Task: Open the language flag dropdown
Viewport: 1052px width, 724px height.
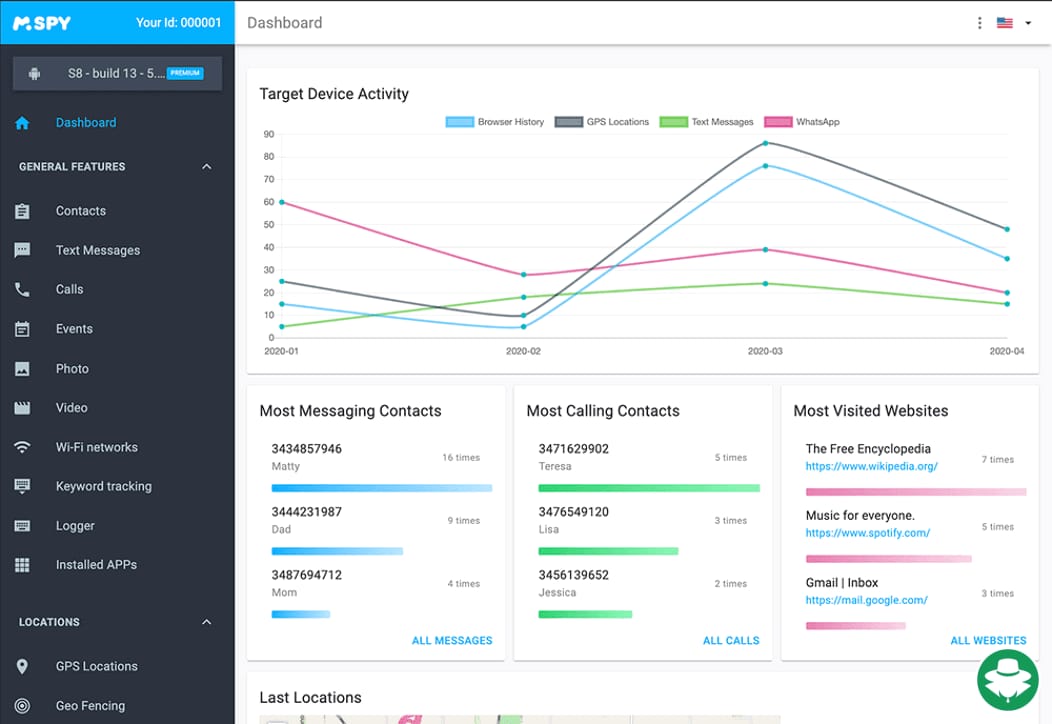Action: click(x=1013, y=23)
